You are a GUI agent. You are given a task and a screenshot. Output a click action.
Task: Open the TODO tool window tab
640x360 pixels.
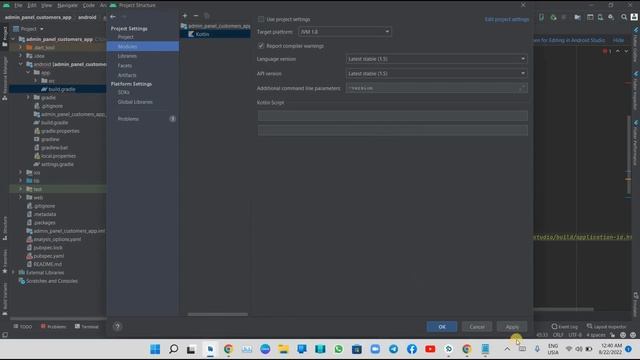22,327
